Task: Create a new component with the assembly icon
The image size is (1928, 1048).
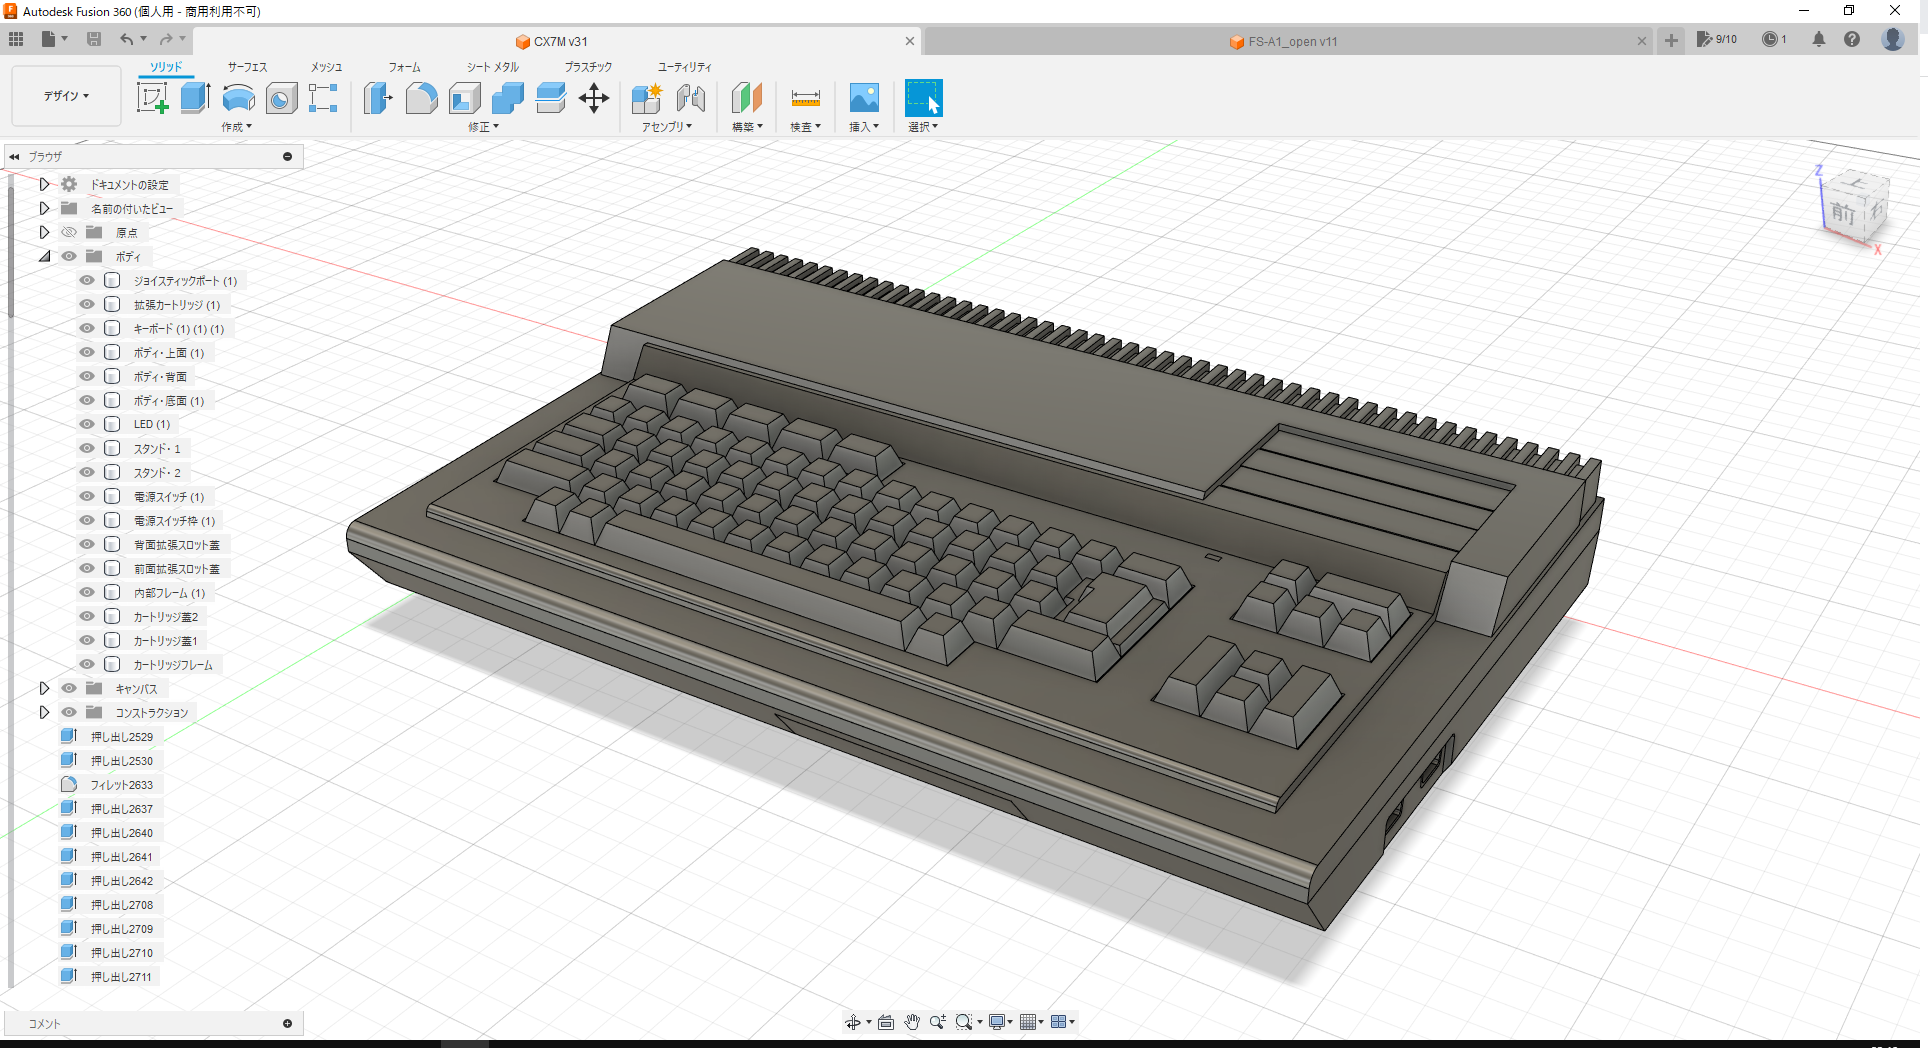Action: (x=646, y=97)
